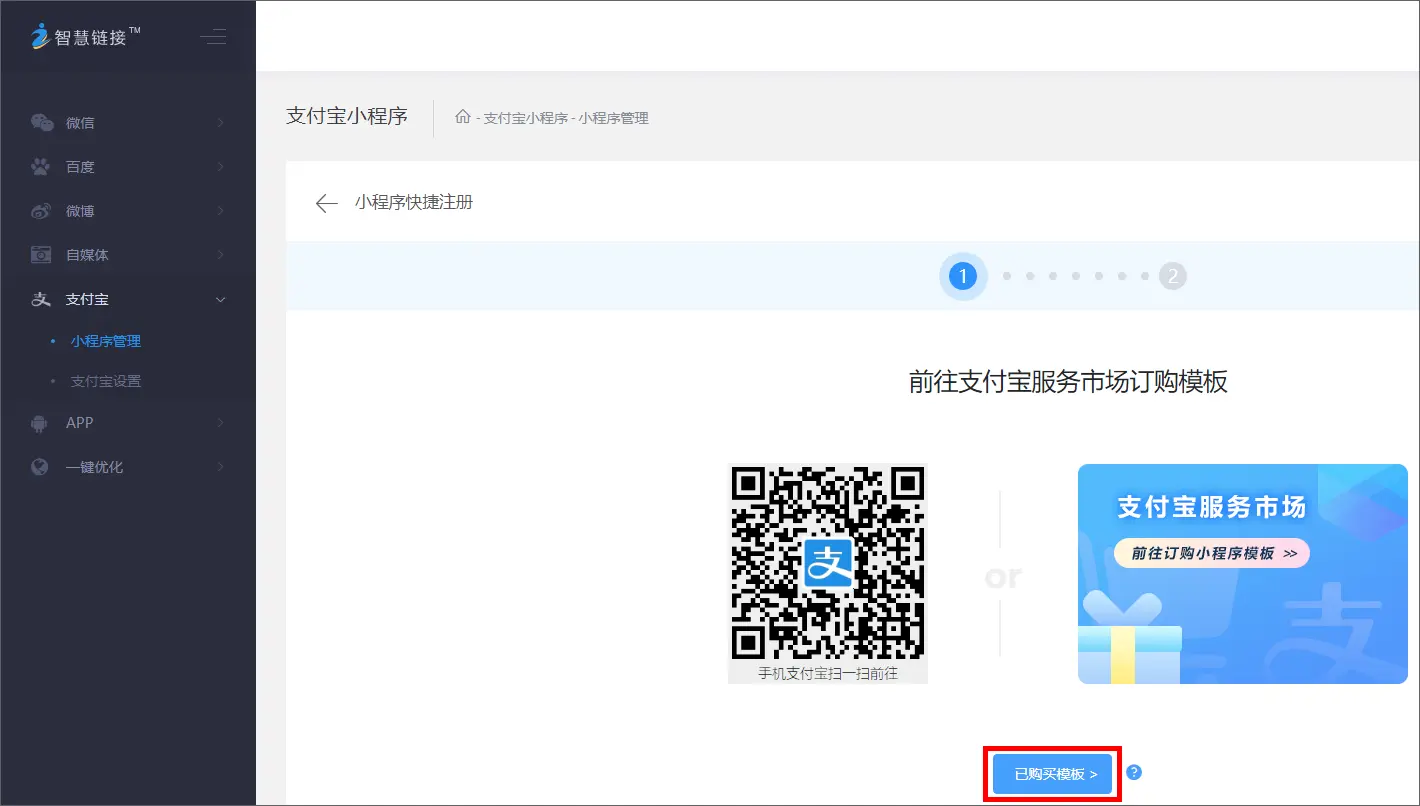Collapse sidebar with the hamburger menu icon

pos(213,38)
